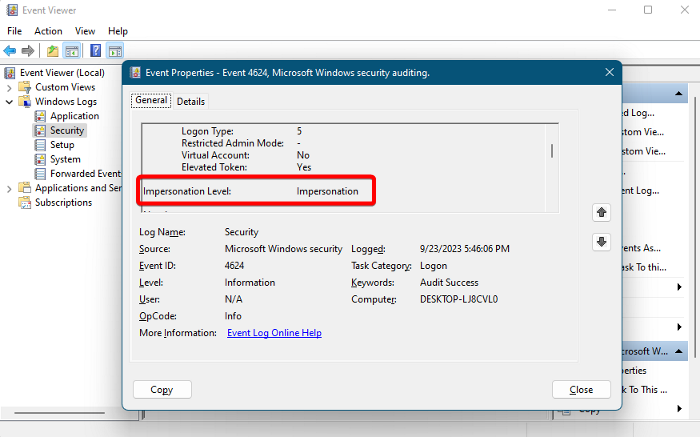Click the Copy button in Event Properties
This screenshot has width=700, height=437.
(x=162, y=390)
